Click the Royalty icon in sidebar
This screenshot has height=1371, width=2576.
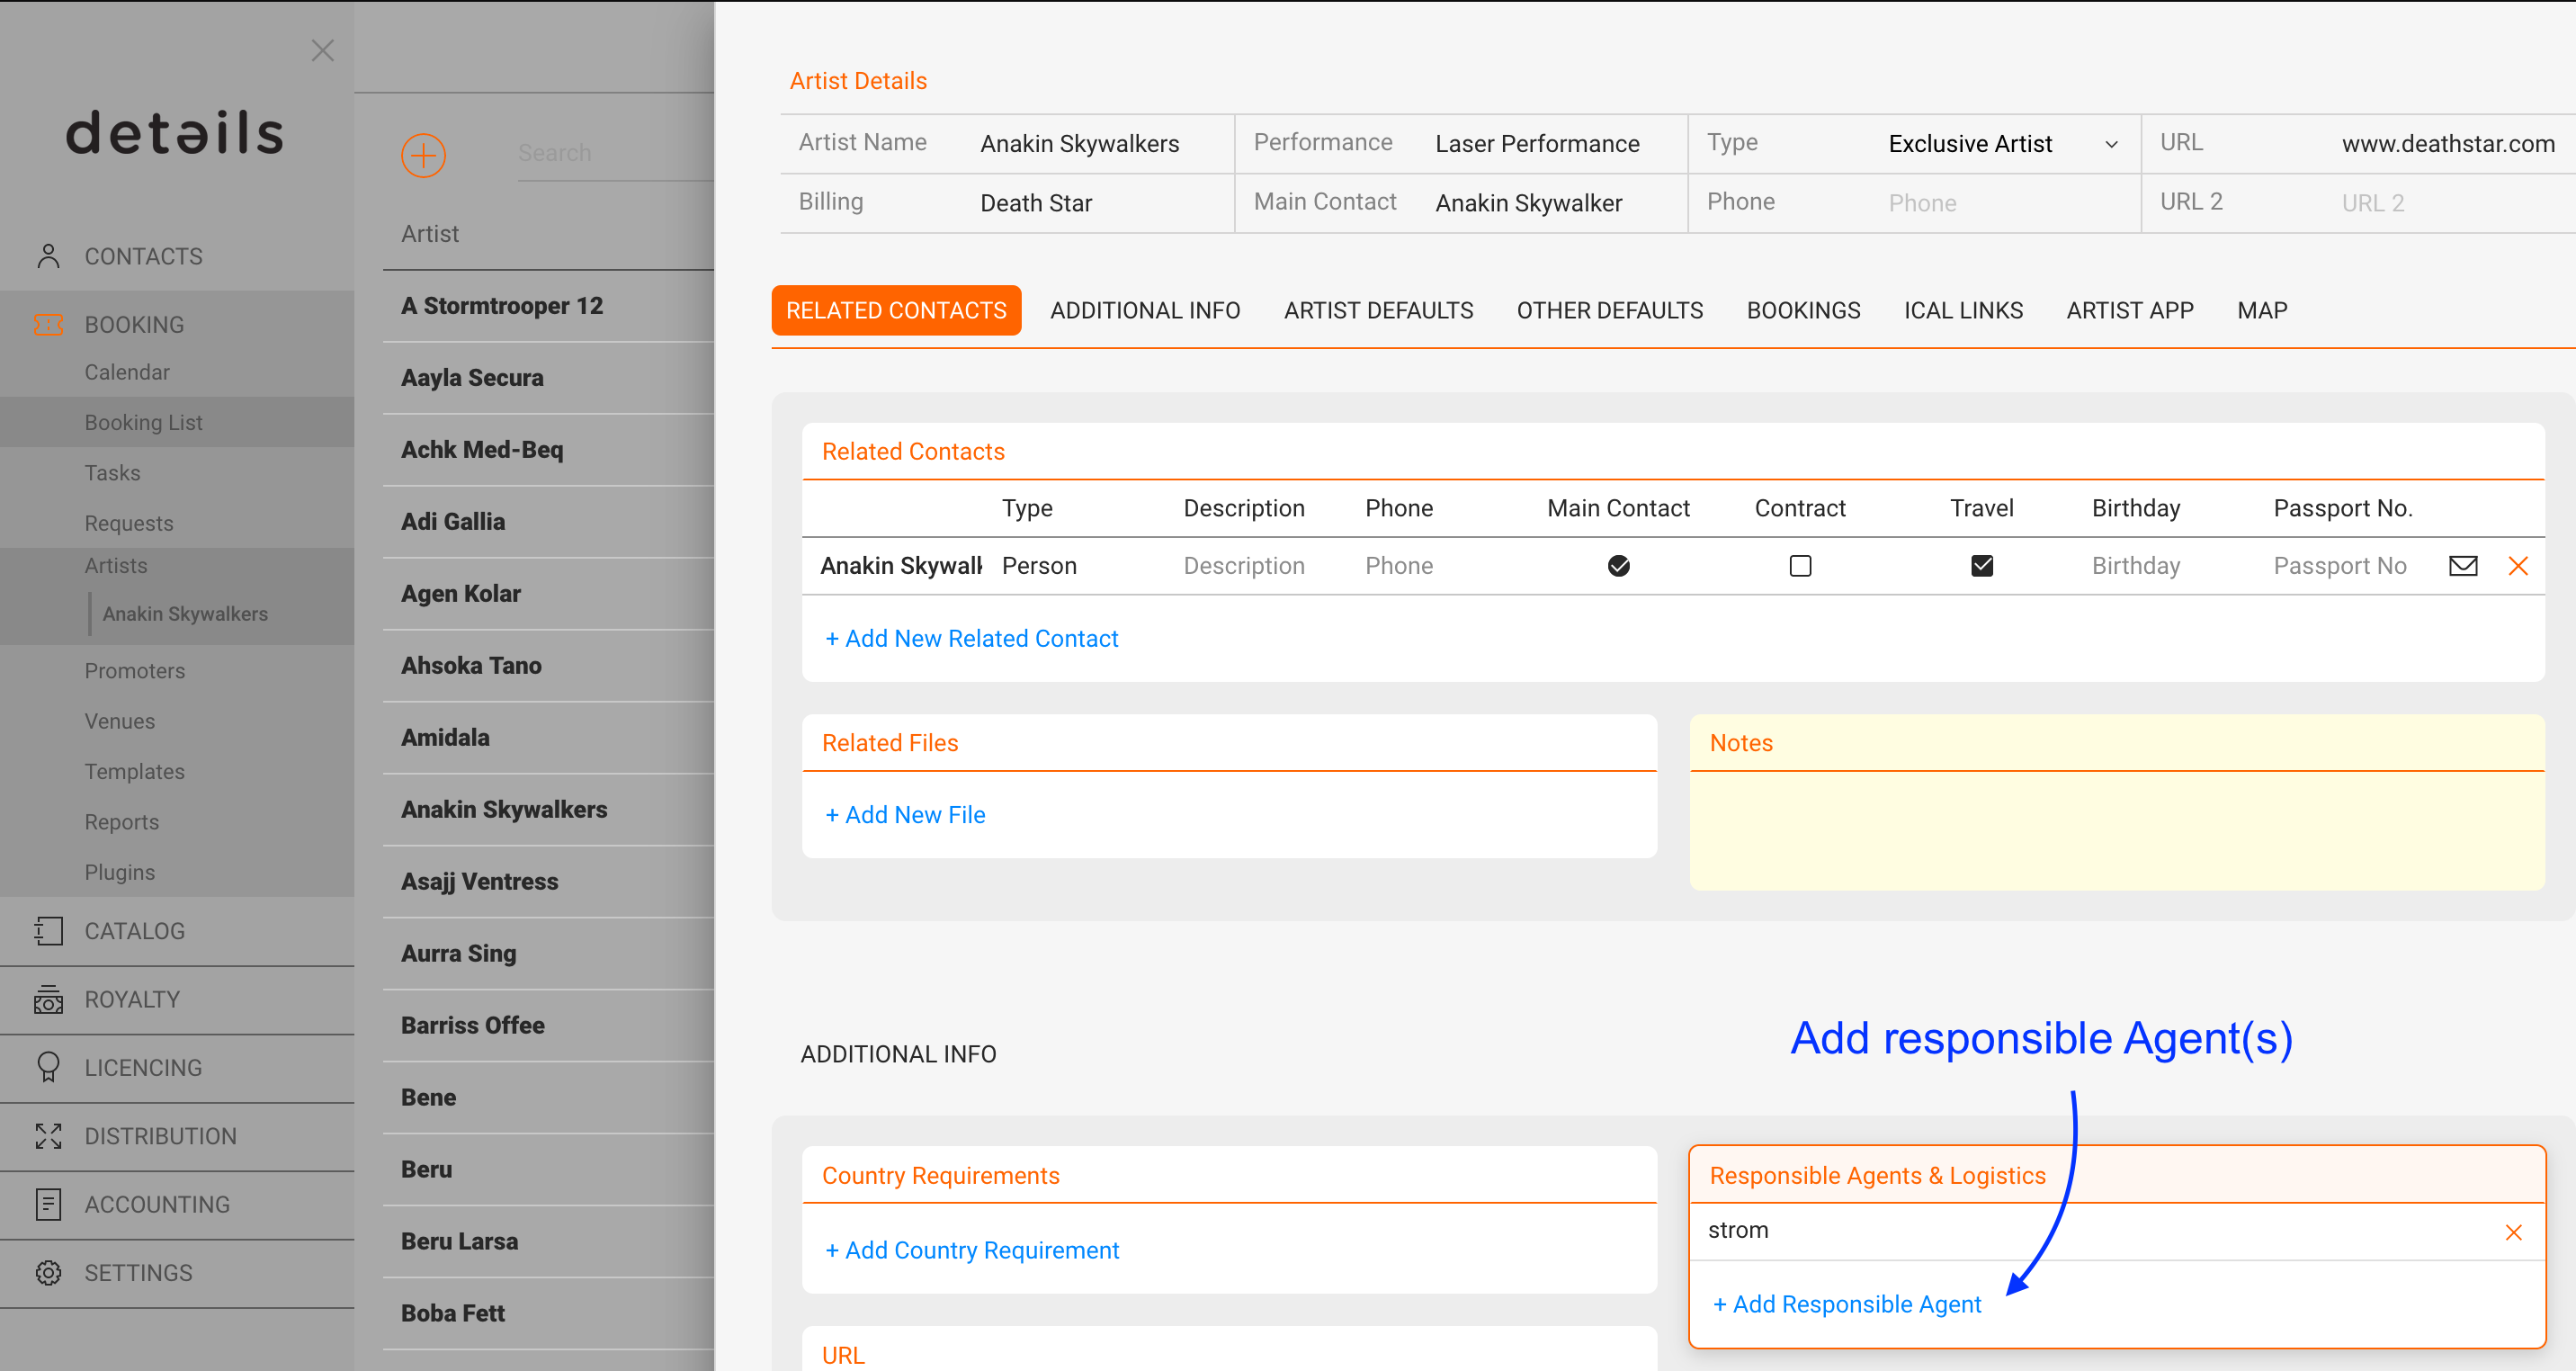point(48,999)
